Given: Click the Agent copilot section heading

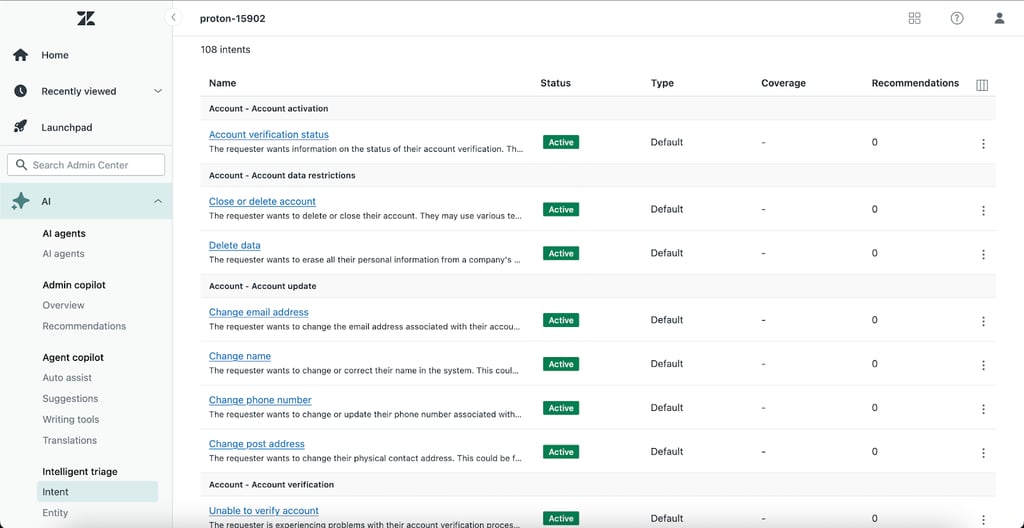Looking at the screenshot, I should point(73,357).
